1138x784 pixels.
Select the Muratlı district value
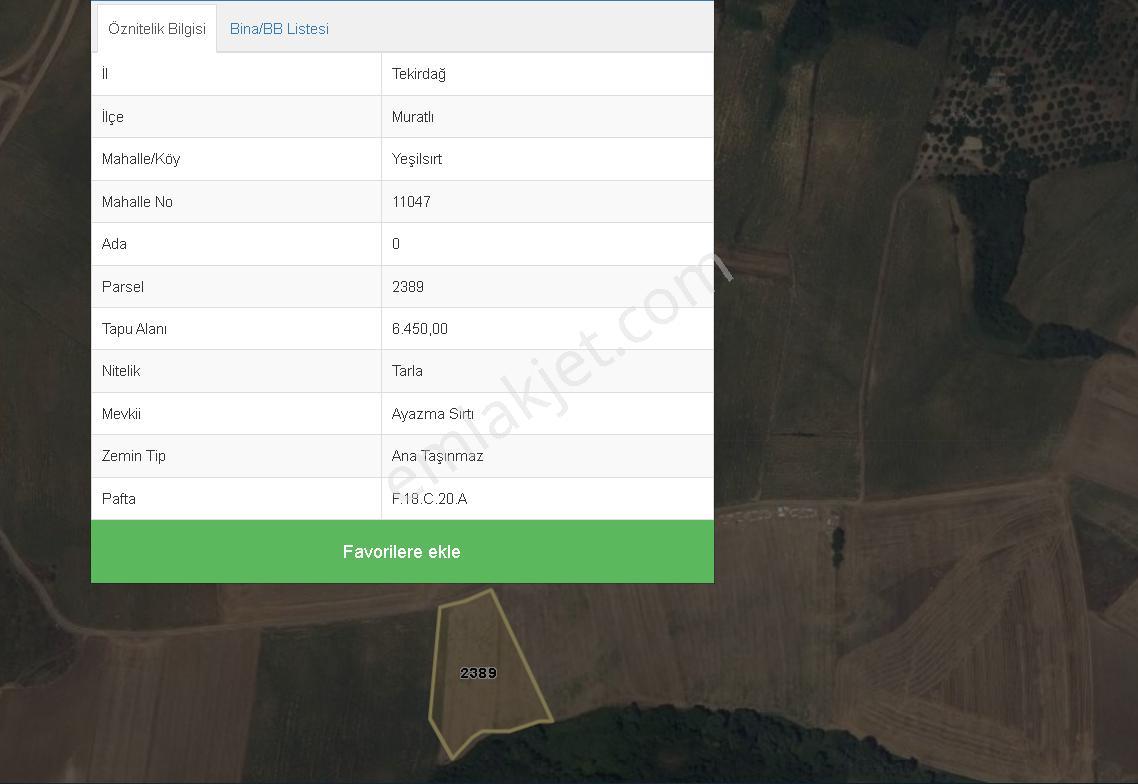tap(413, 117)
